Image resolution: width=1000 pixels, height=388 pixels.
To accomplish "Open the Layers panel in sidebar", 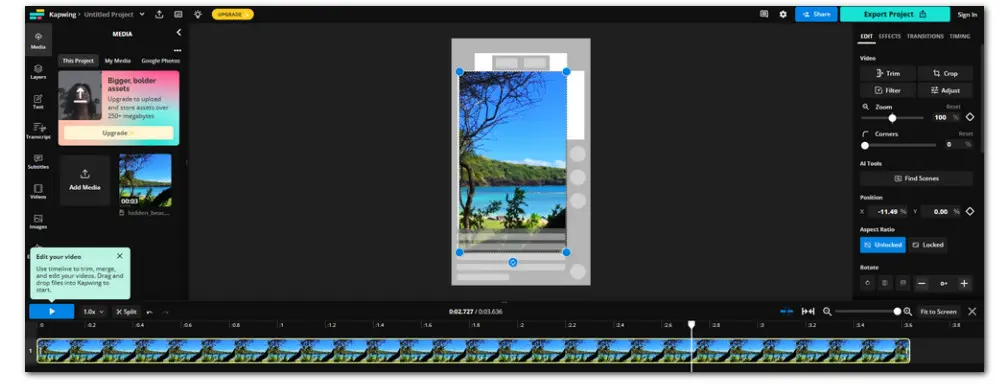I will 38,71.
